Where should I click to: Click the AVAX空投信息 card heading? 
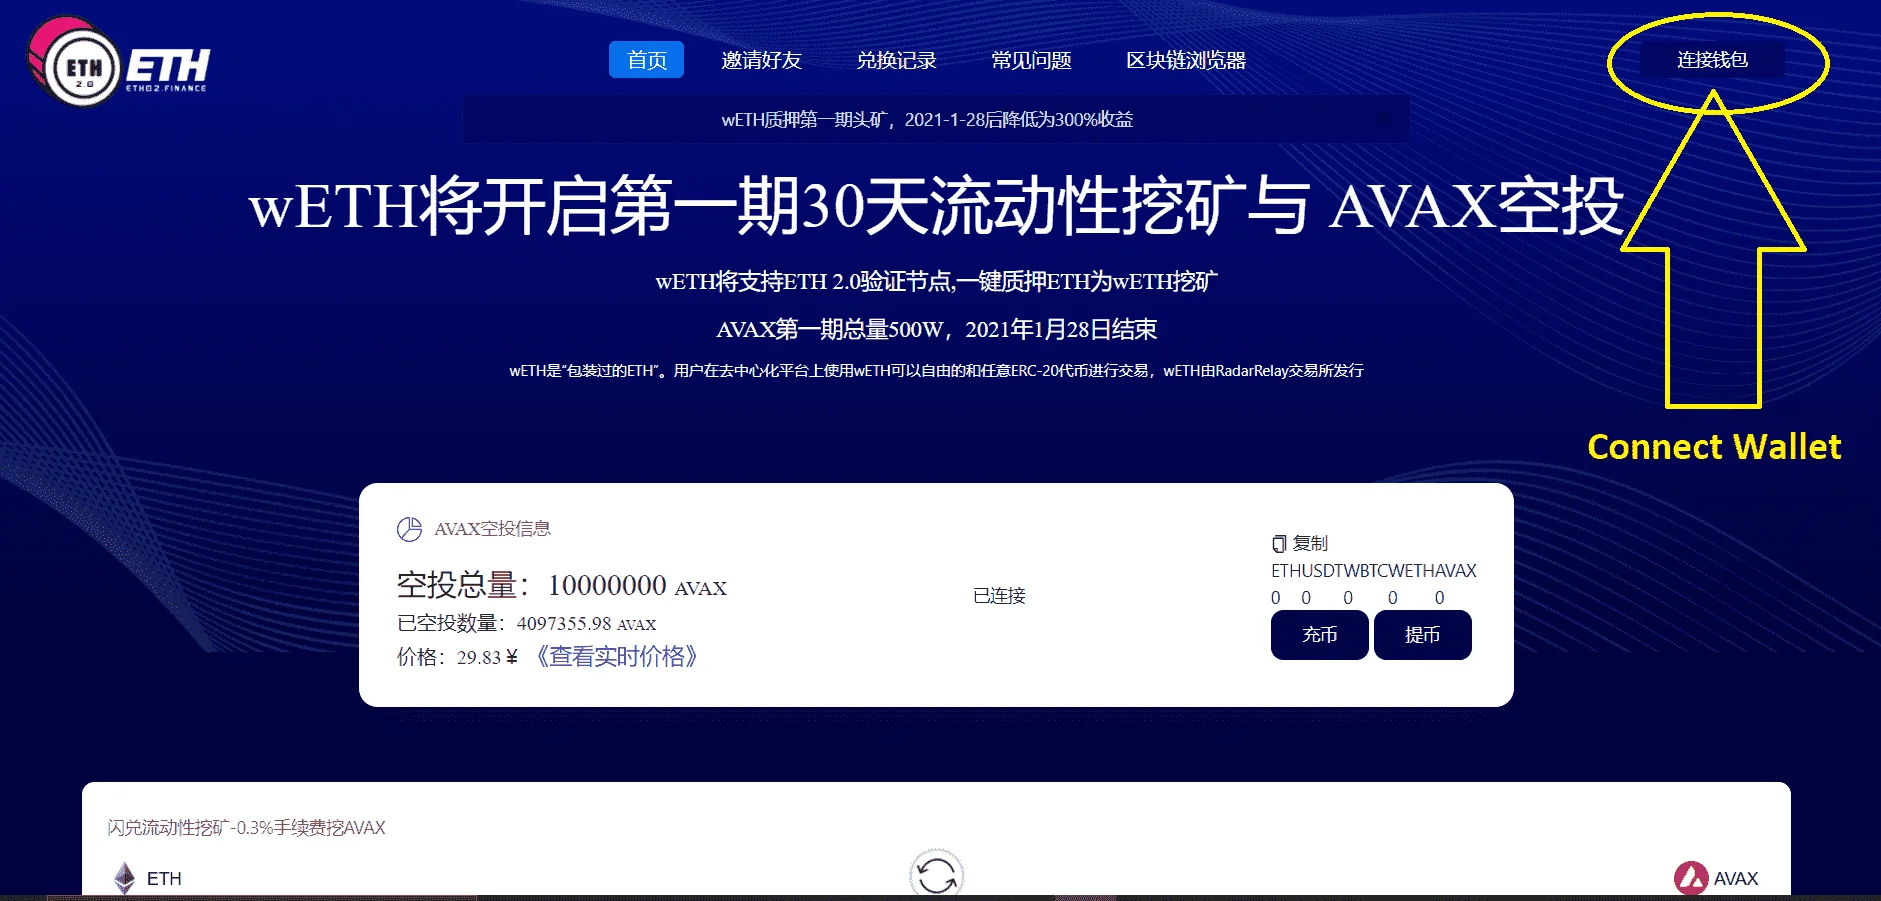tap(492, 529)
